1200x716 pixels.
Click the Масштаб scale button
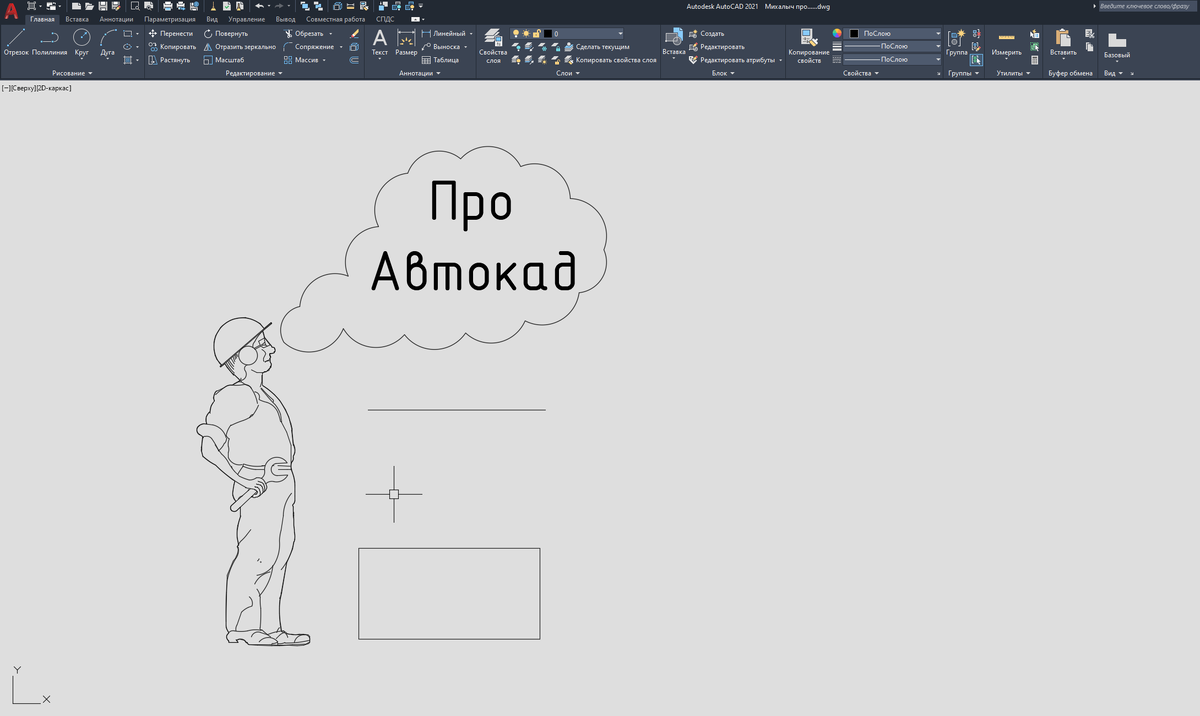pyautogui.click(x=222, y=60)
